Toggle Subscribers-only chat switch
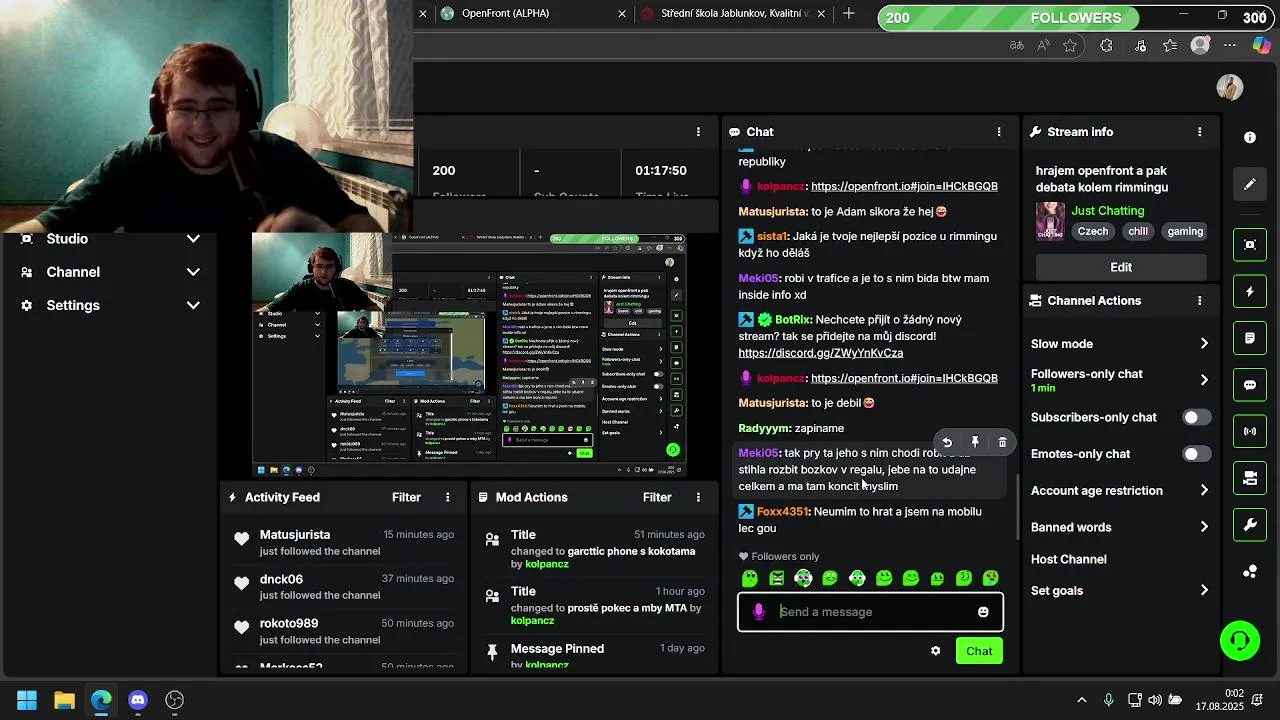The width and height of the screenshot is (1280, 720). pyautogui.click(x=1196, y=417)
